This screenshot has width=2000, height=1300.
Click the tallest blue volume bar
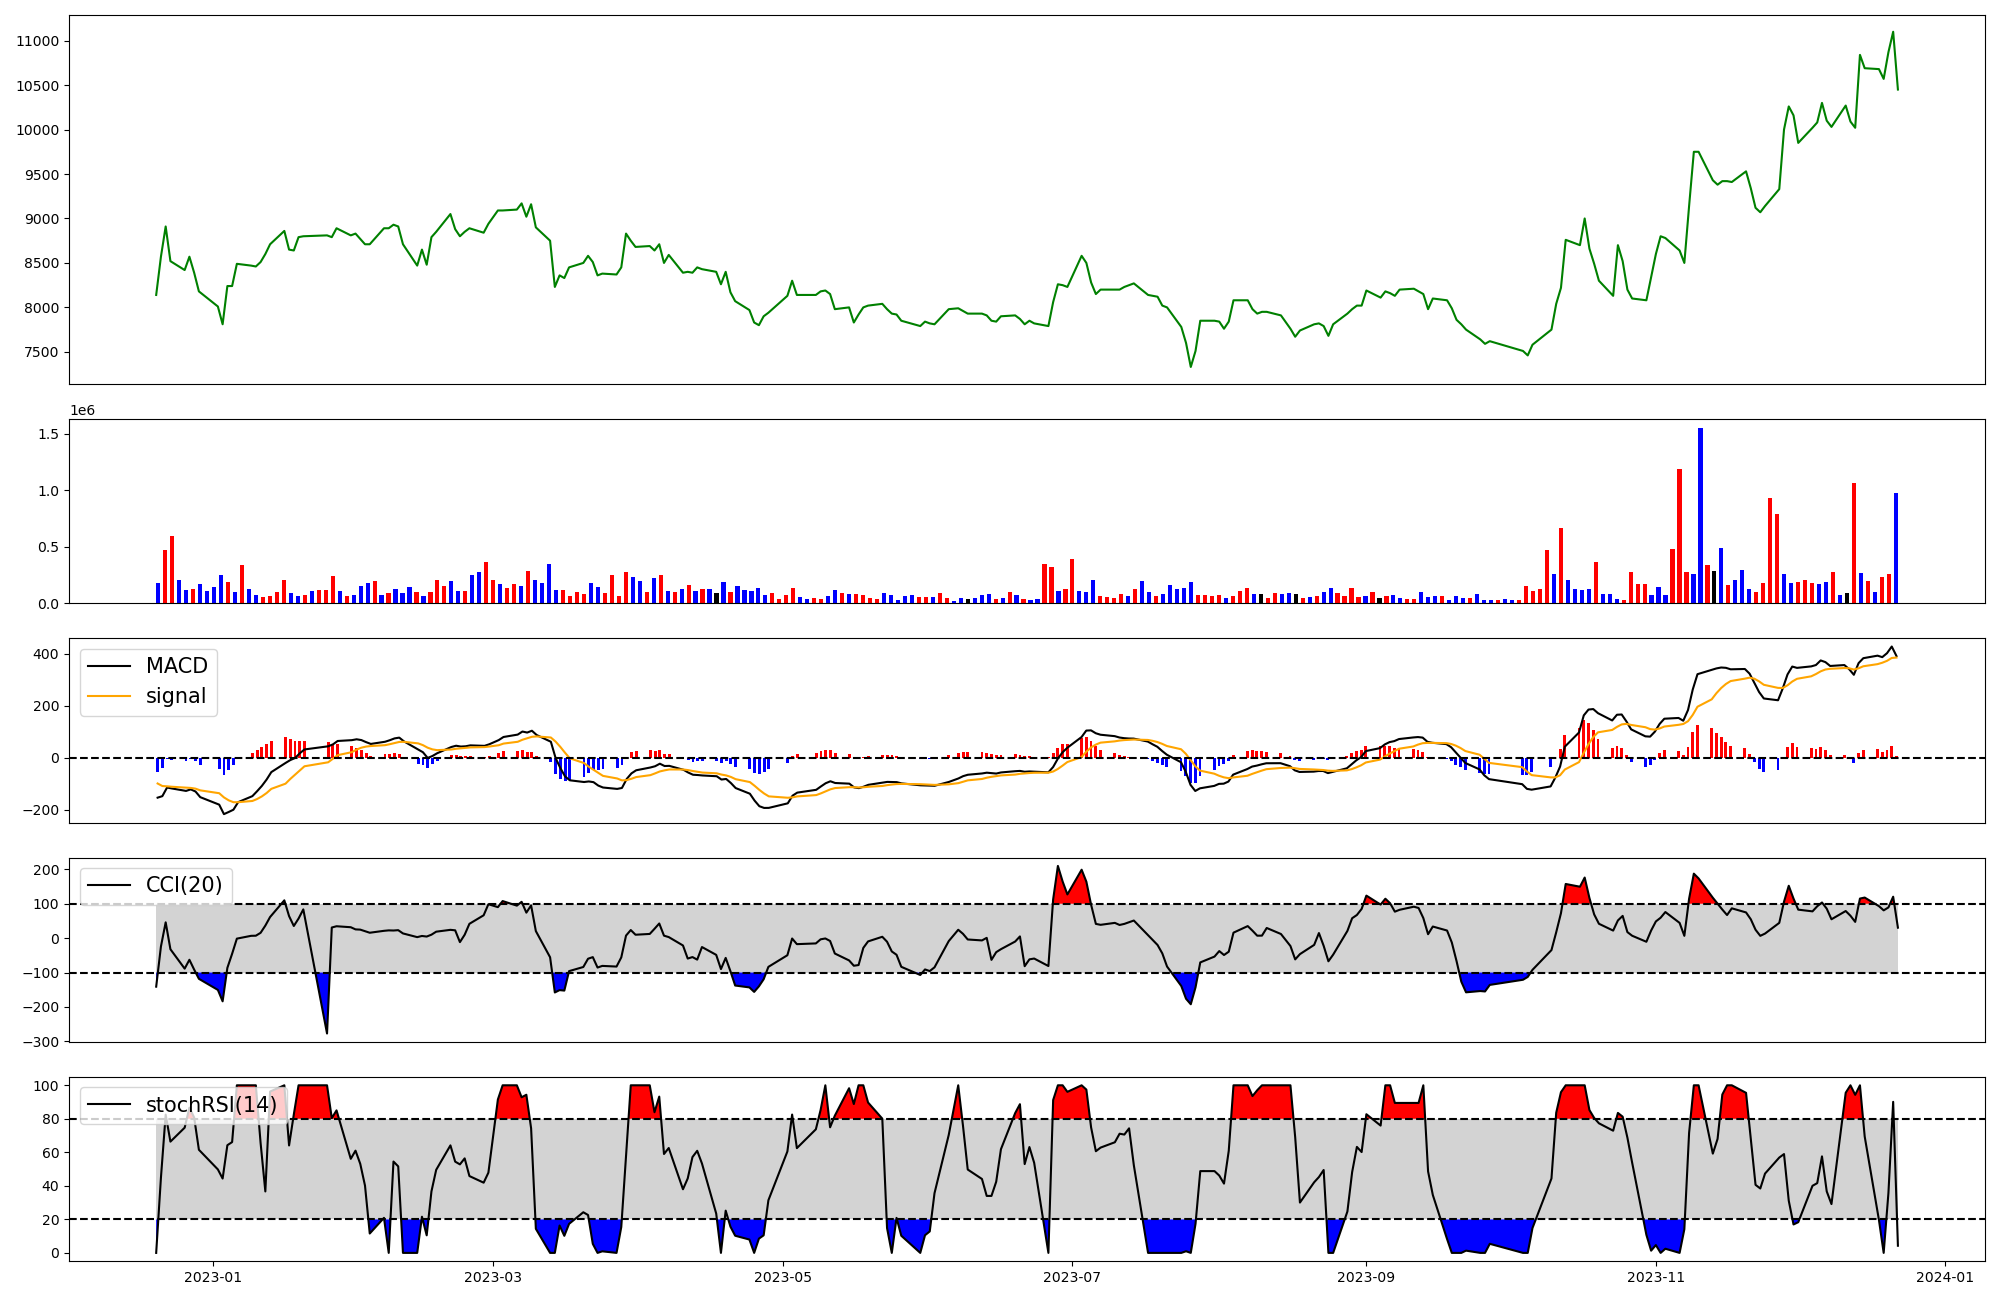pos(1700,515)
